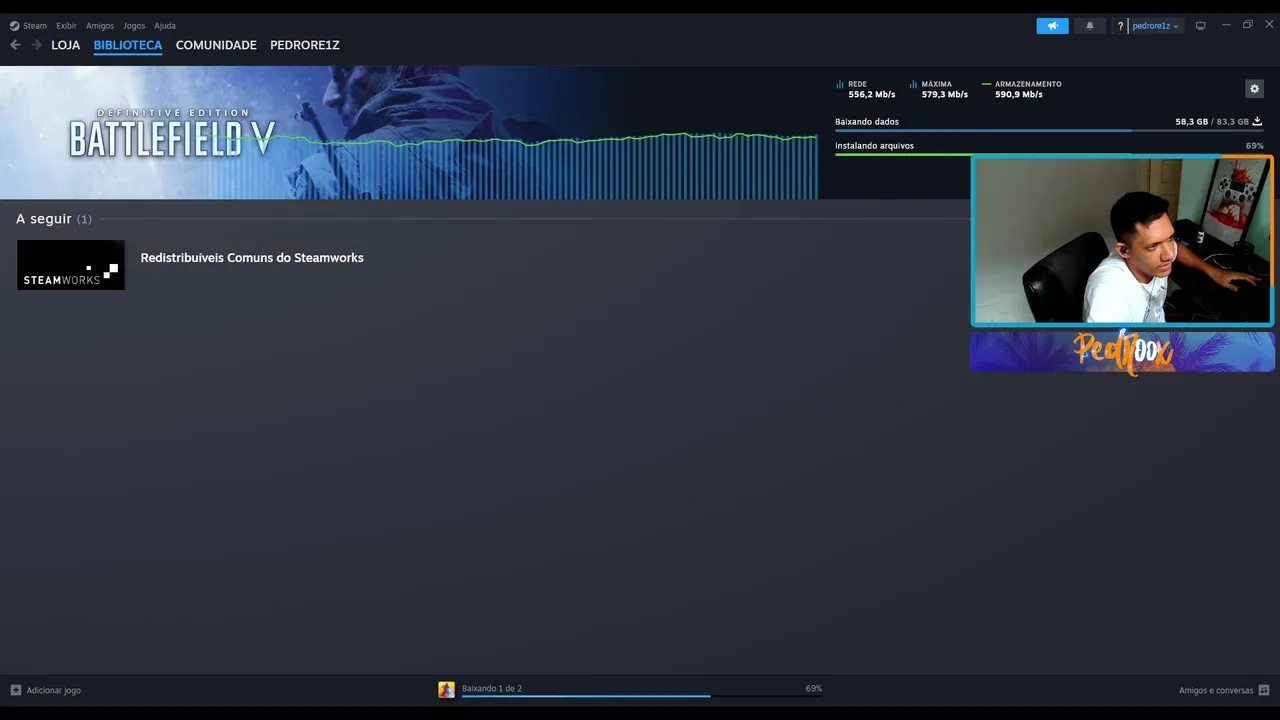Go back with the left arrow

click(15, 45)
